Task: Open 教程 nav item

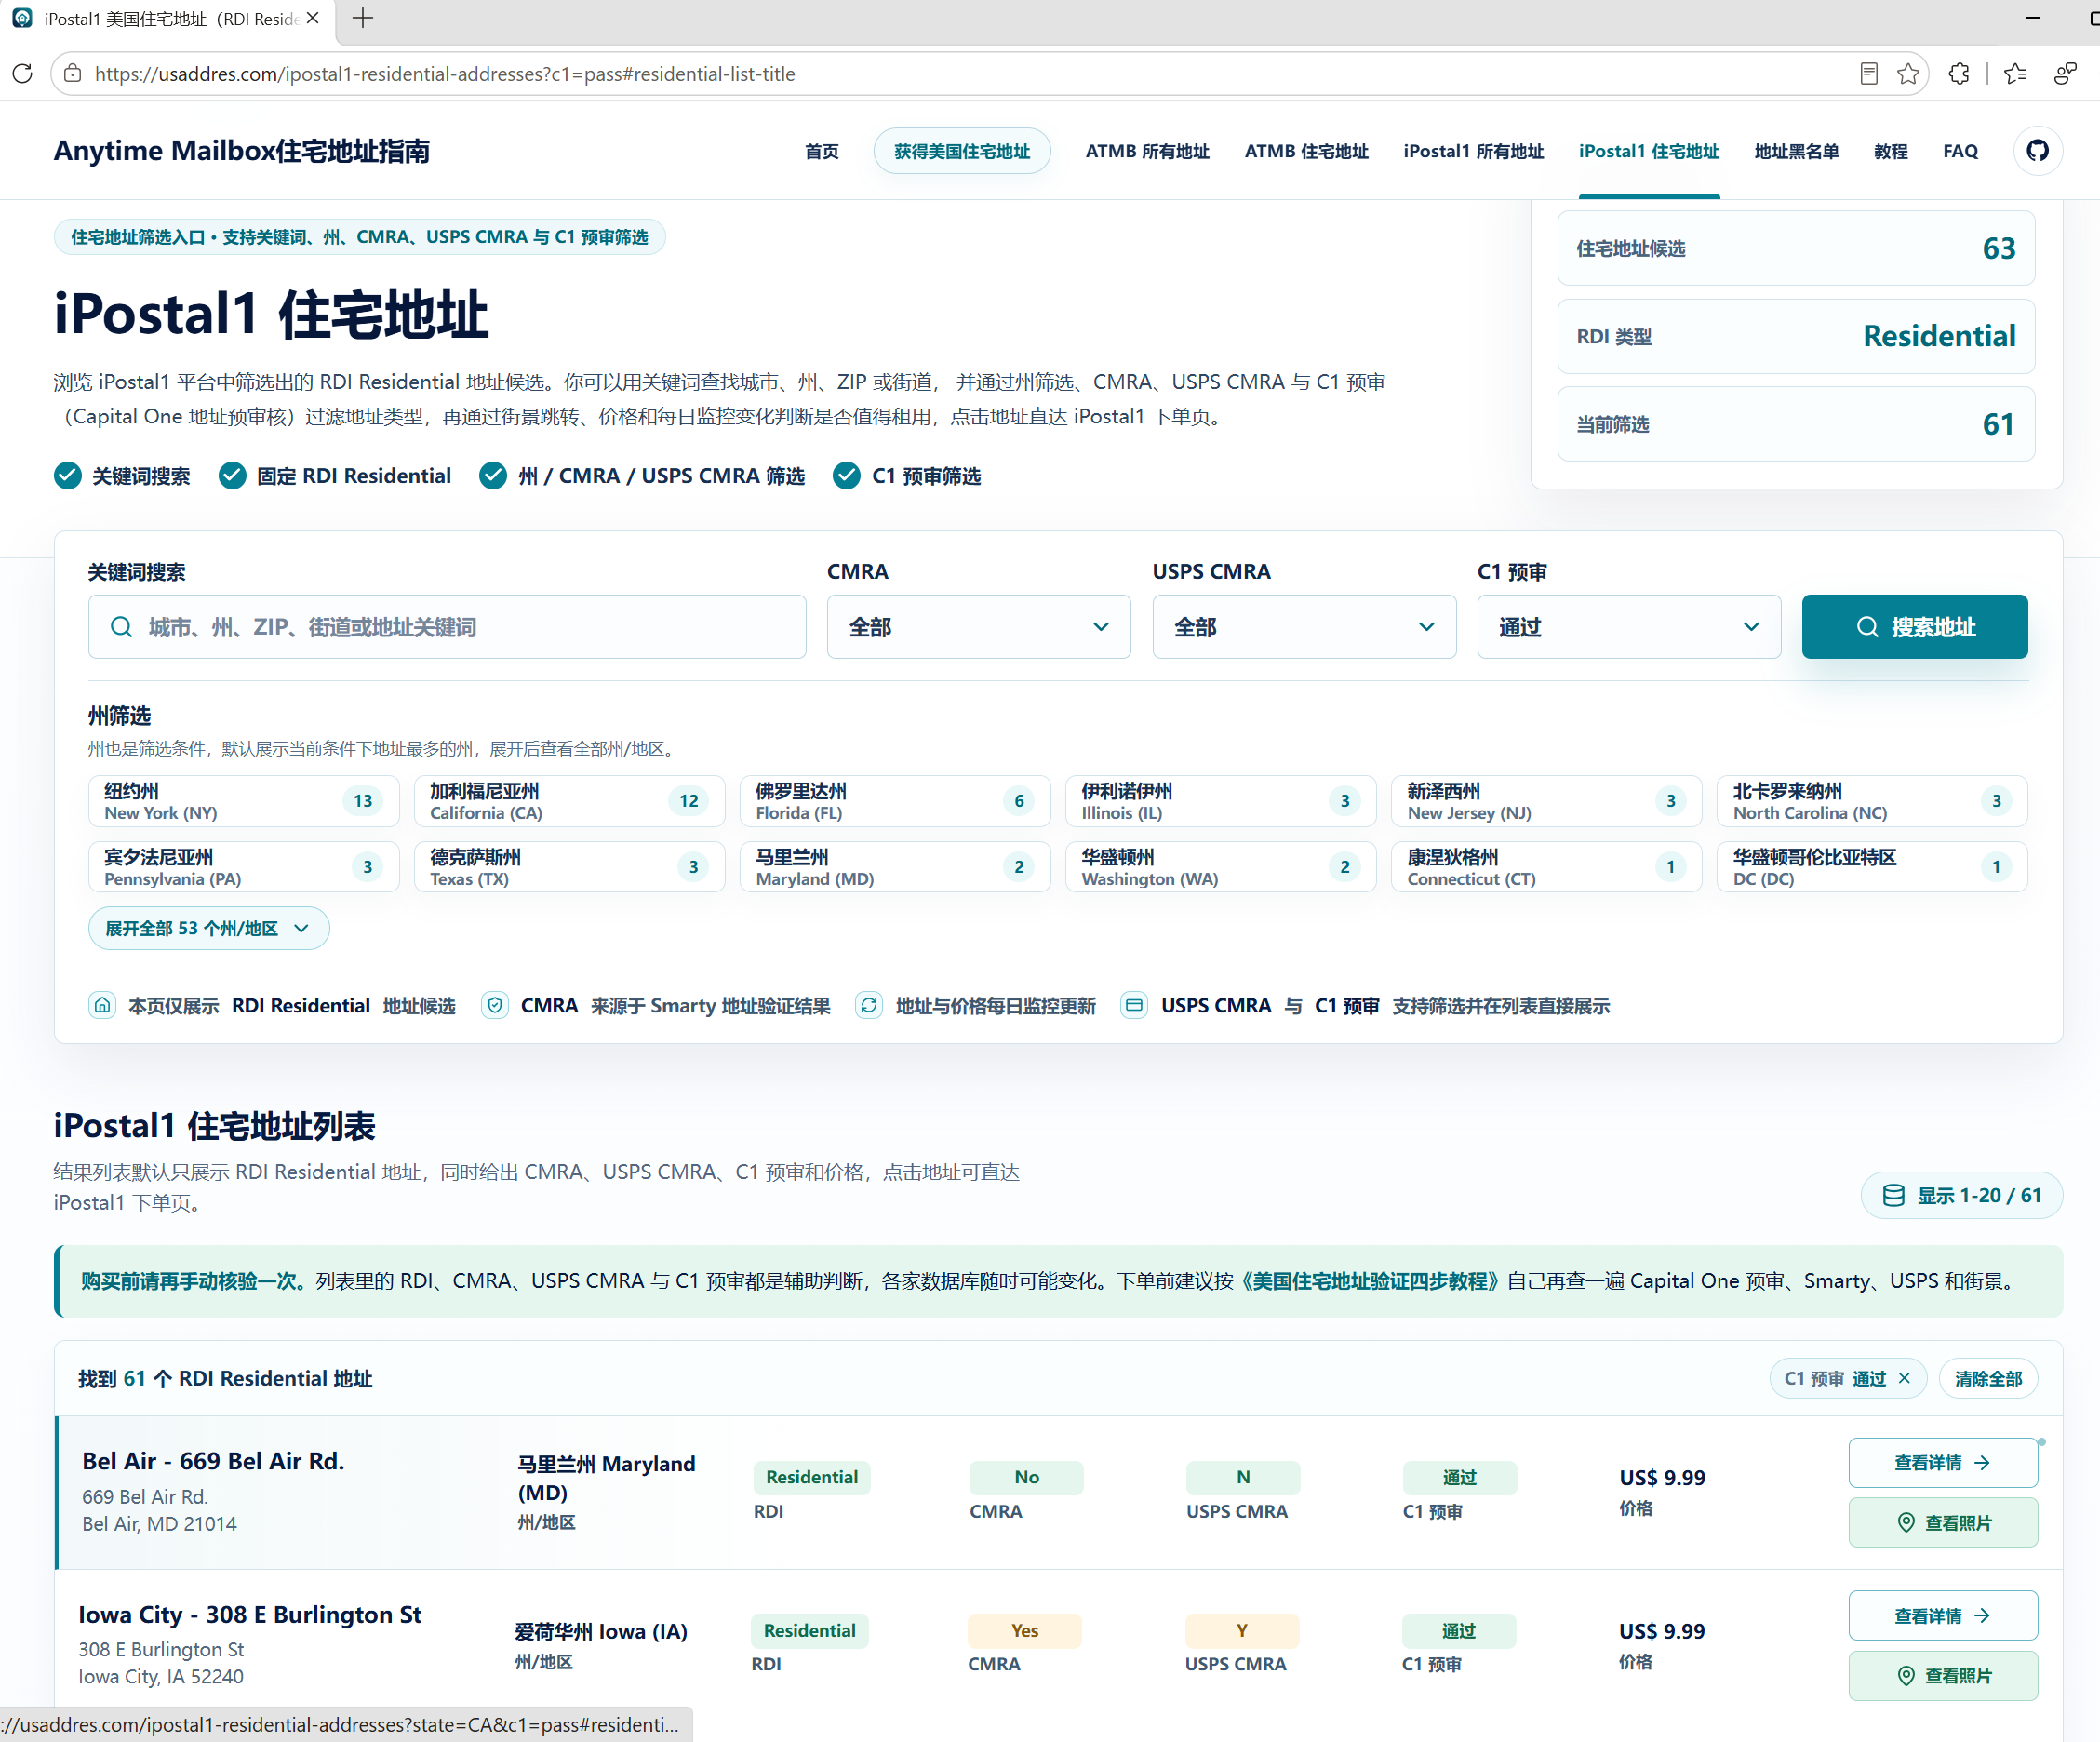Action: (1890, 151)
